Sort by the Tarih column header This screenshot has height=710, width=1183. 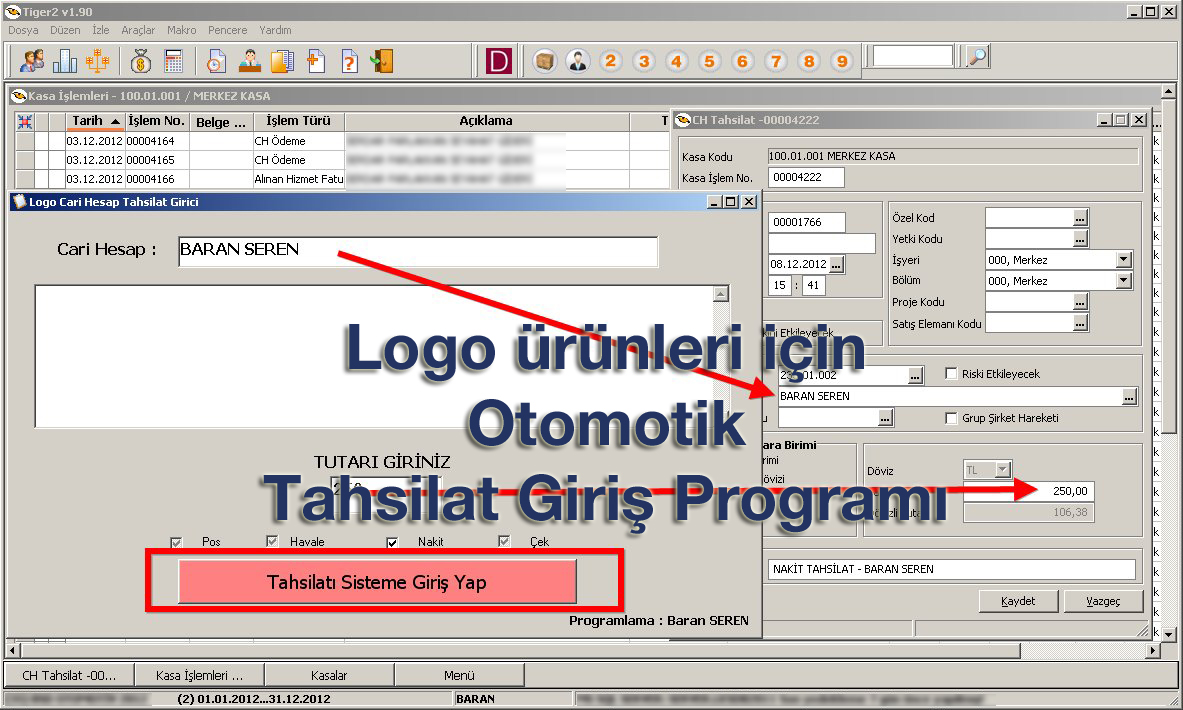94,121
